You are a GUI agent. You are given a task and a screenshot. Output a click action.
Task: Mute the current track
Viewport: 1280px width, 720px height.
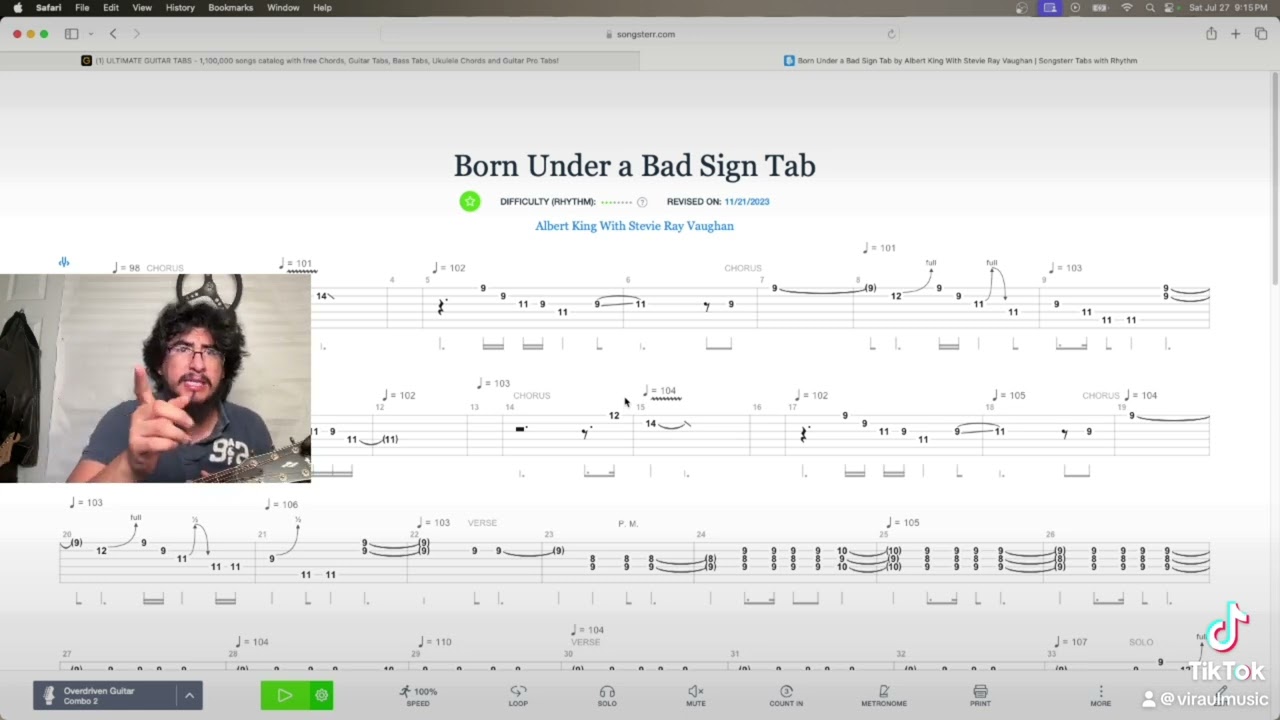[x=696, y=696]
